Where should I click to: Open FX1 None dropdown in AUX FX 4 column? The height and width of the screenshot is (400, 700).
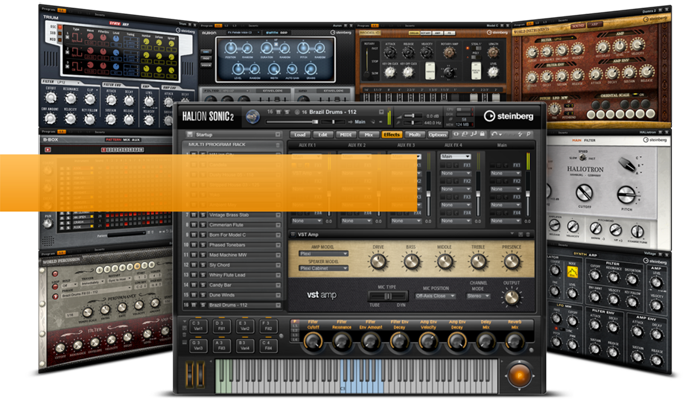click(x=455, y=173)
